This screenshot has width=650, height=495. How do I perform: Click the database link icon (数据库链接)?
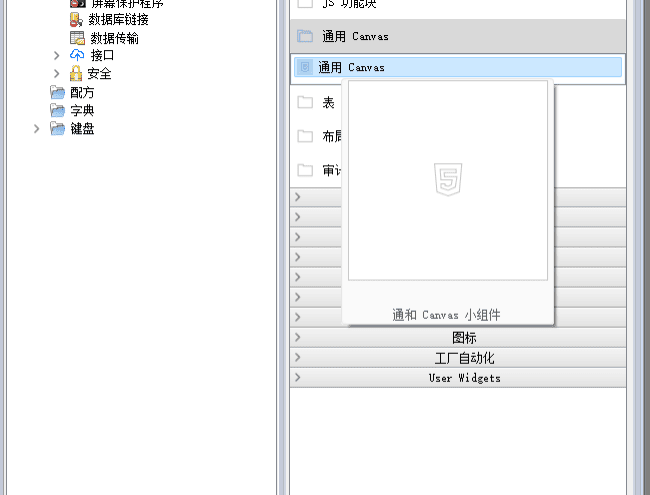77,20
